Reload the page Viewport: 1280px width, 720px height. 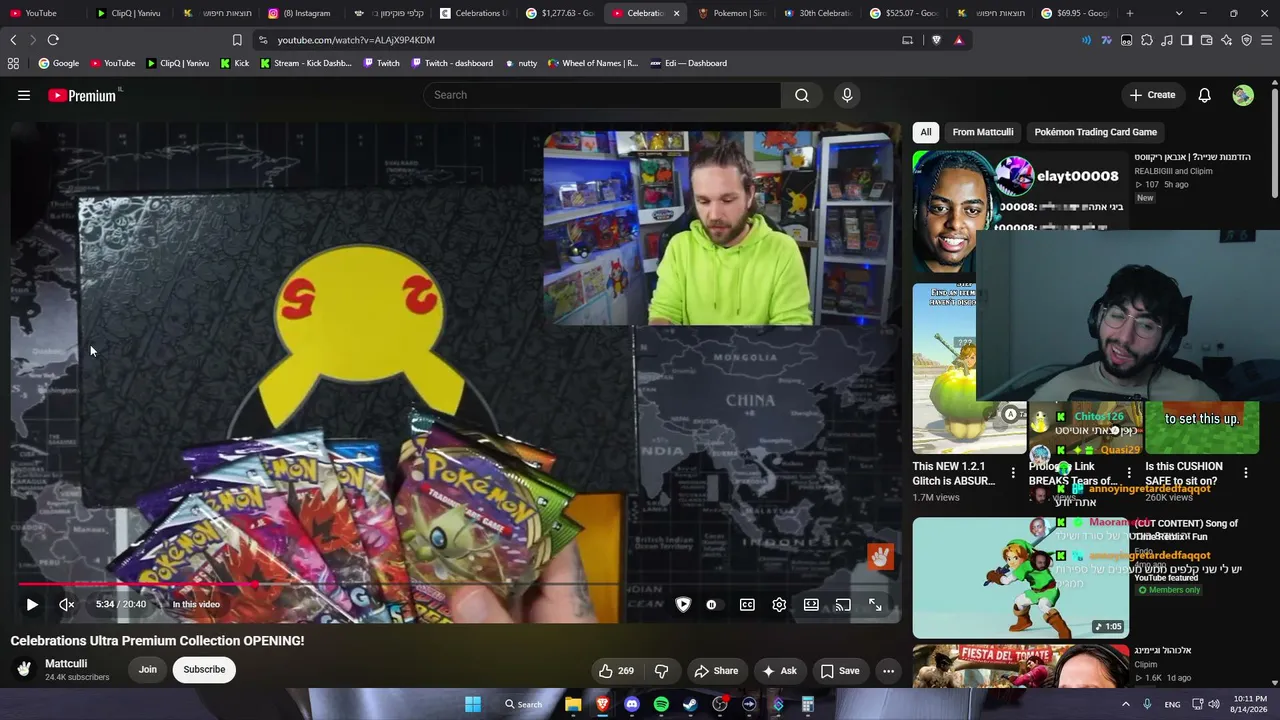(x=53, y=40)
